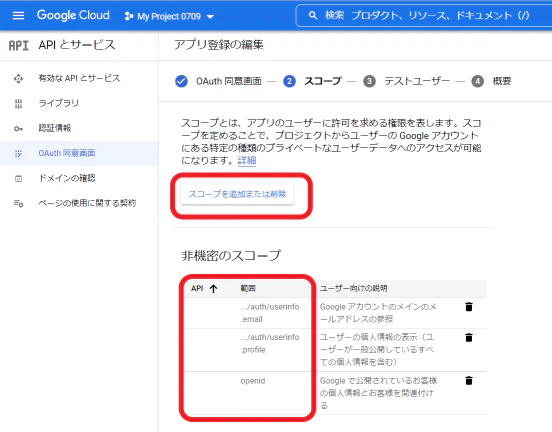Delete the userinfo.email scope
The image size is (552, 432).
coord(469,307)
